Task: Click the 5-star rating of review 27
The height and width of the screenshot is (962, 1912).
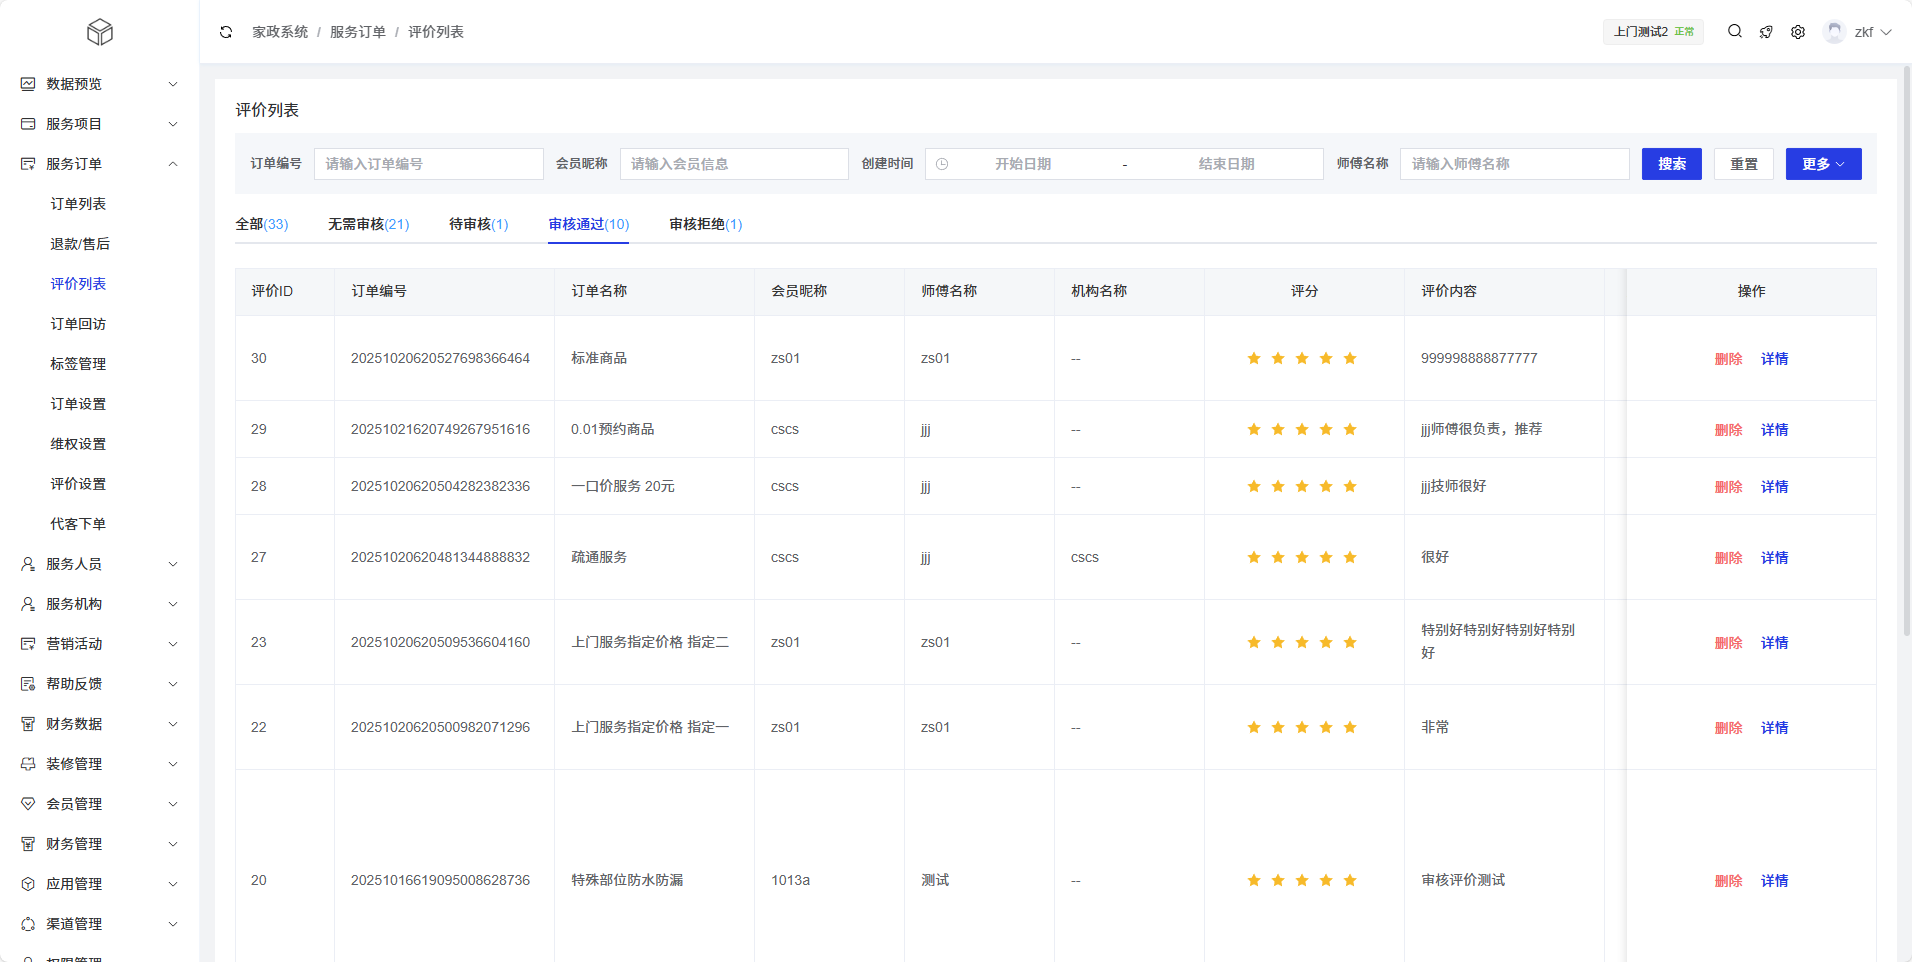Action: tap(1301, 558)
